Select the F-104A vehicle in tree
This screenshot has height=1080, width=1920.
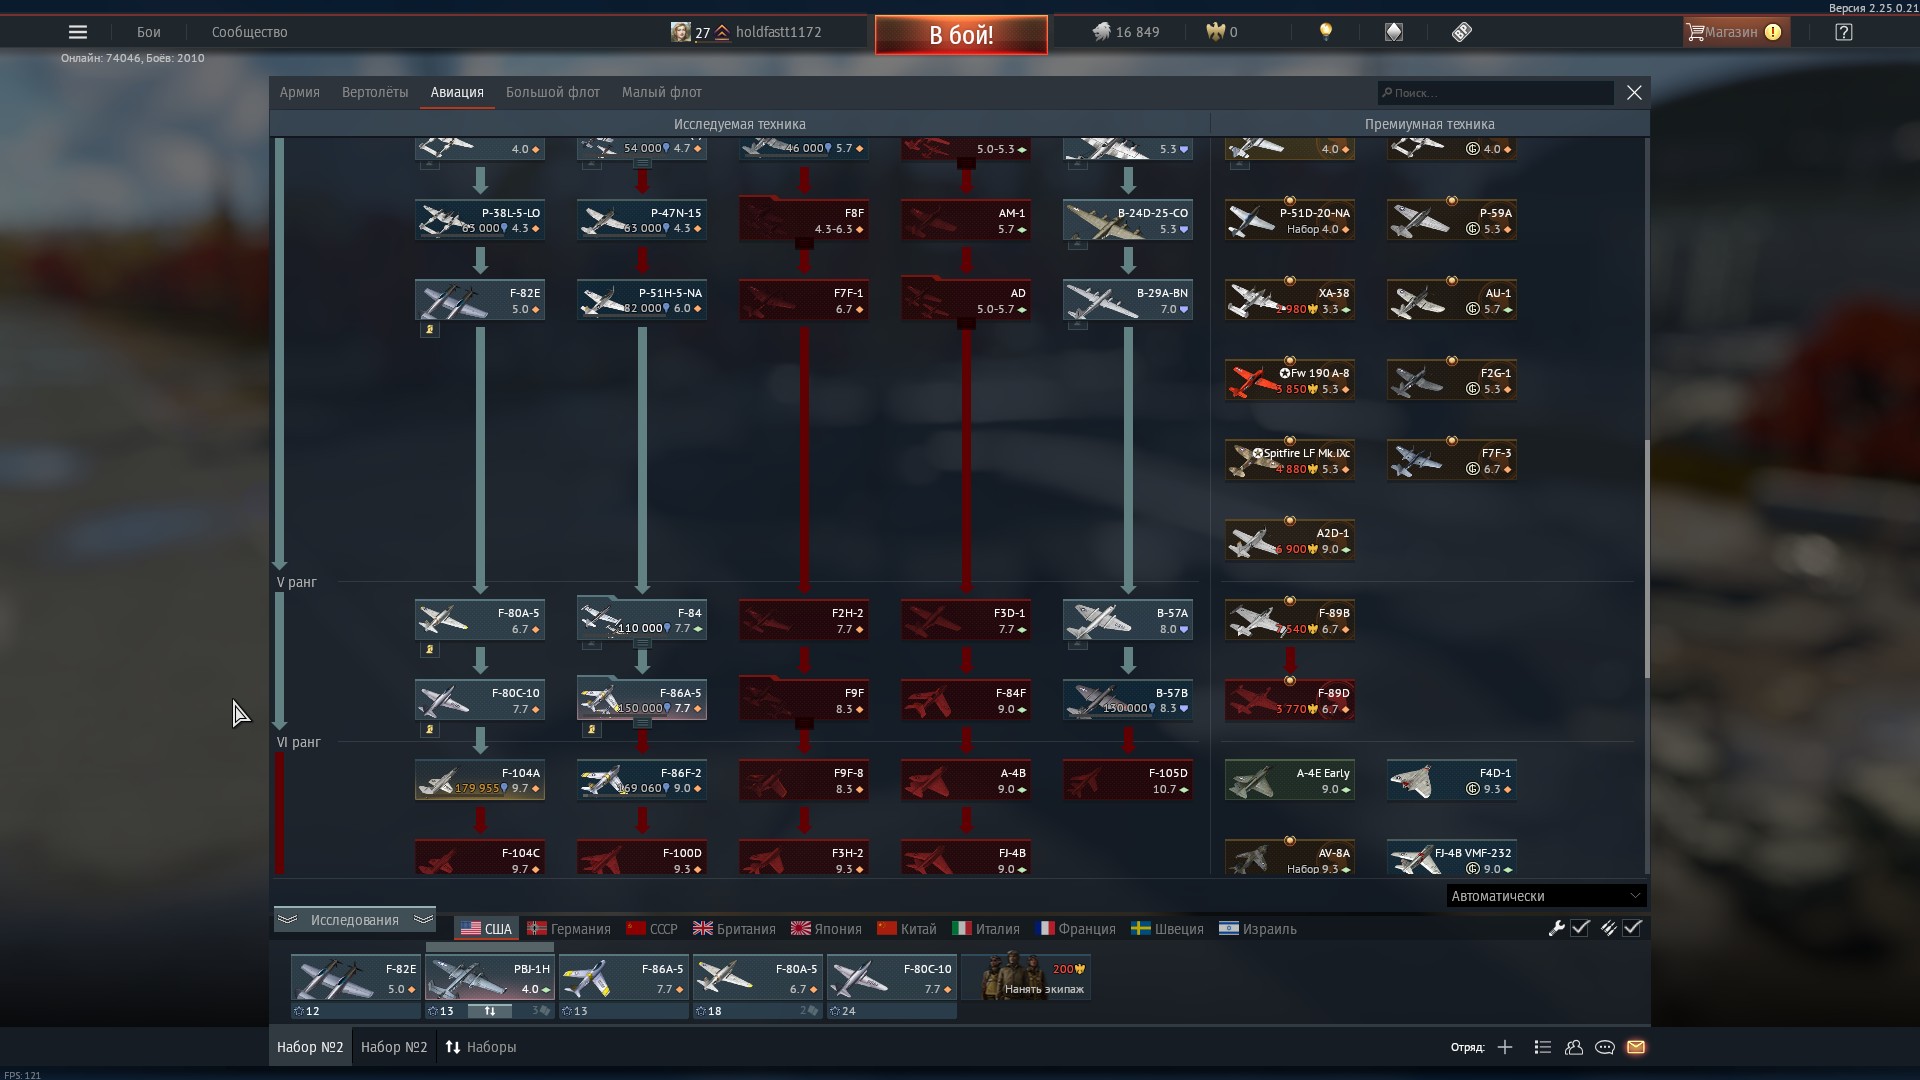pyautogui.click(x=480, y=780)
